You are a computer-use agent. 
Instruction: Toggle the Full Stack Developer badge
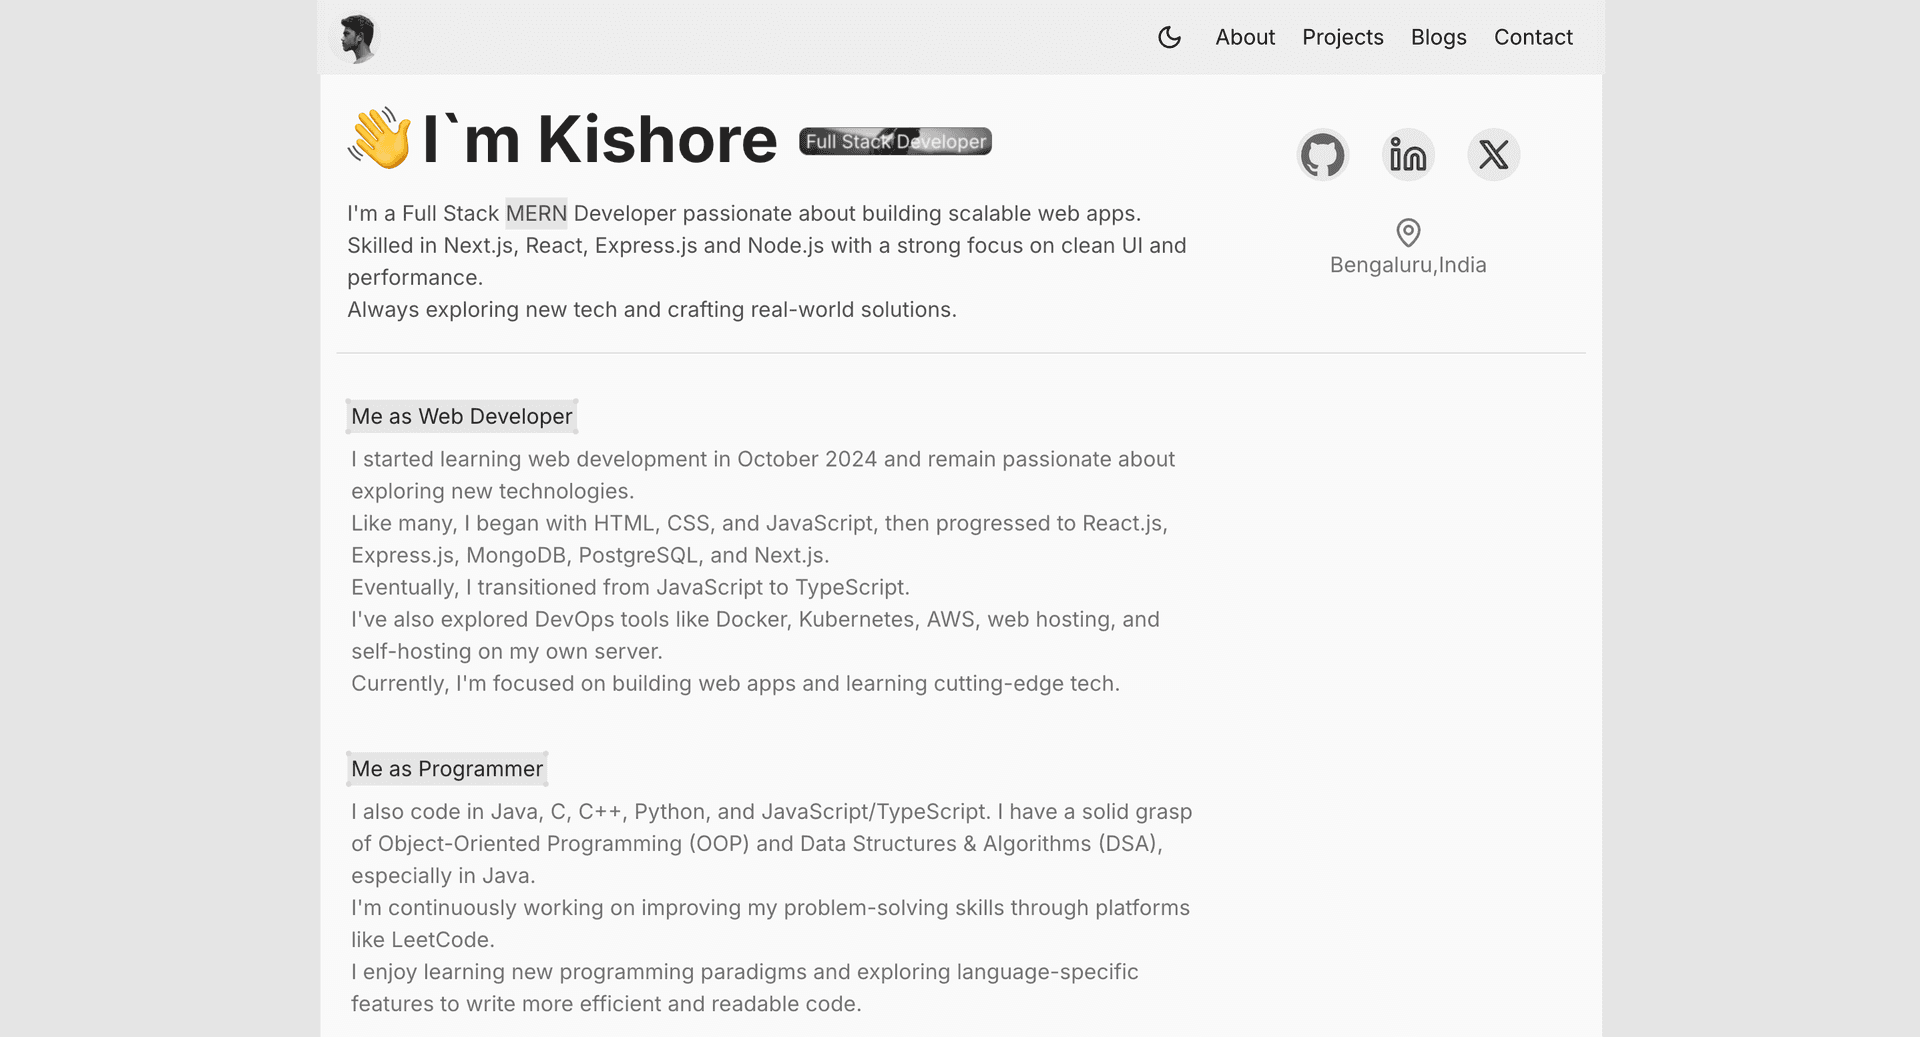click(x=894, y=141)
